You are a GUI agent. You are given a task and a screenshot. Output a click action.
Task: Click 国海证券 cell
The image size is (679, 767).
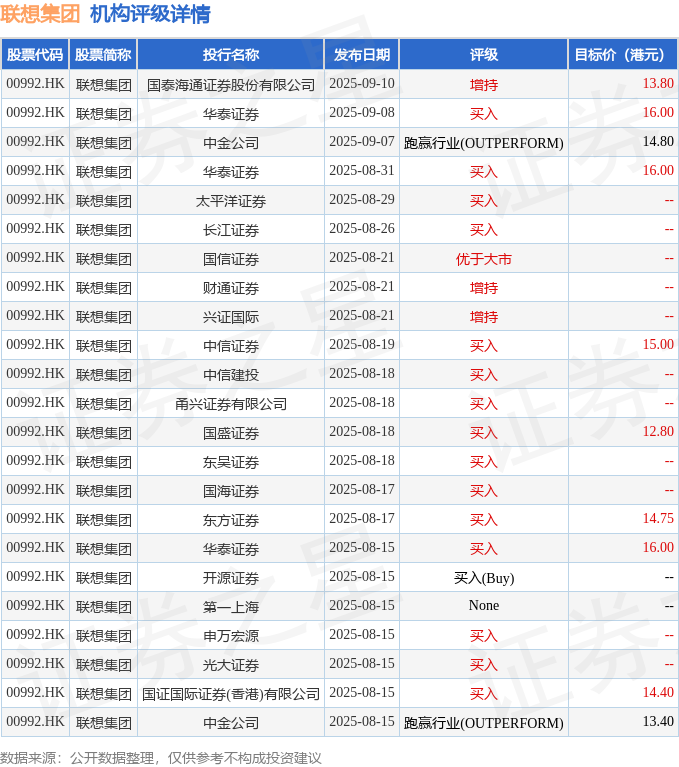coord(231,491)
